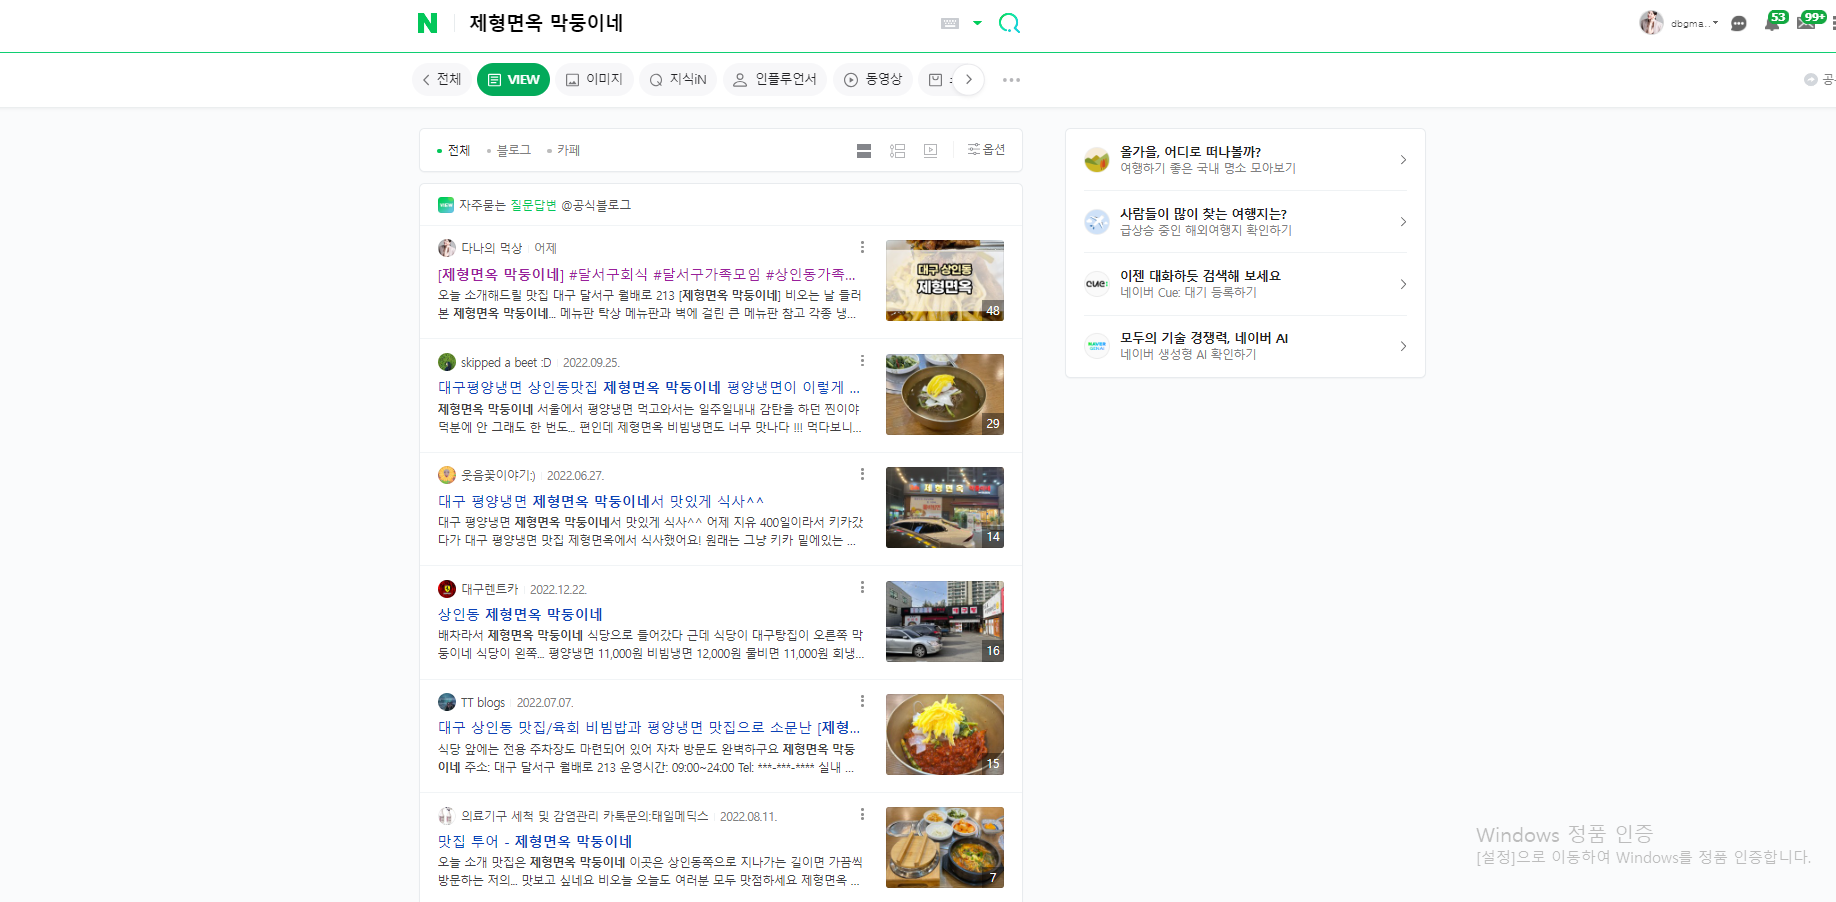Expand the account name dropdown
1836x902 pixels.
(1695, 23)
